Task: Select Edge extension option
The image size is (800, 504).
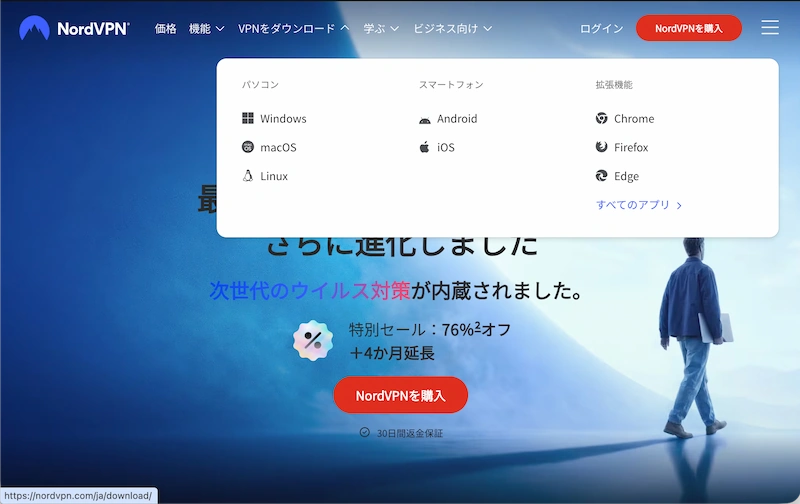Action: (x=617, y=176)
